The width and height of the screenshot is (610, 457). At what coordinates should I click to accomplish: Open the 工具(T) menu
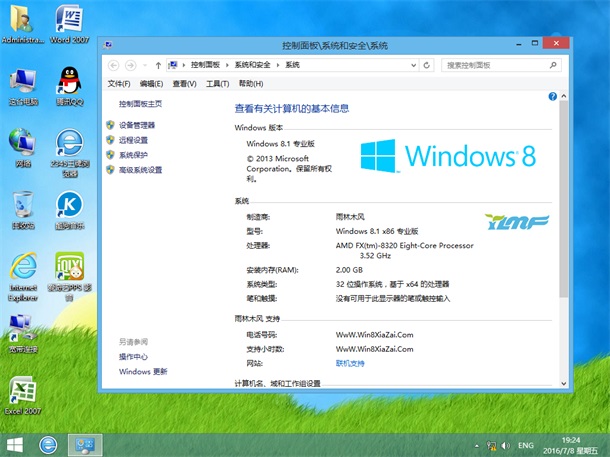pos(217,84)
